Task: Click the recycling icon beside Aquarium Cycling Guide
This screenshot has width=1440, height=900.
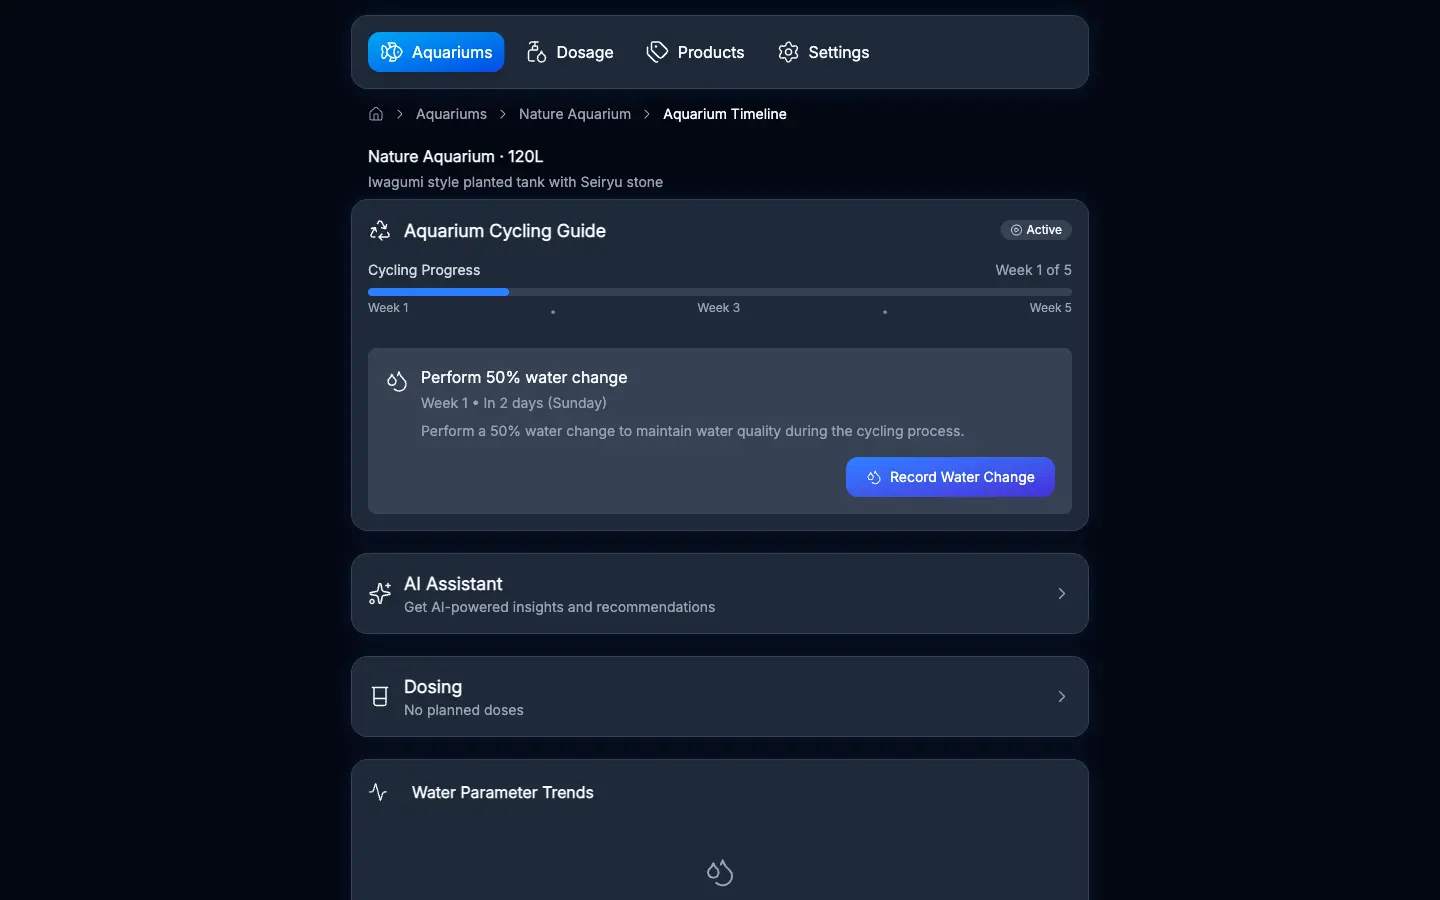Action: click(380, 231)
